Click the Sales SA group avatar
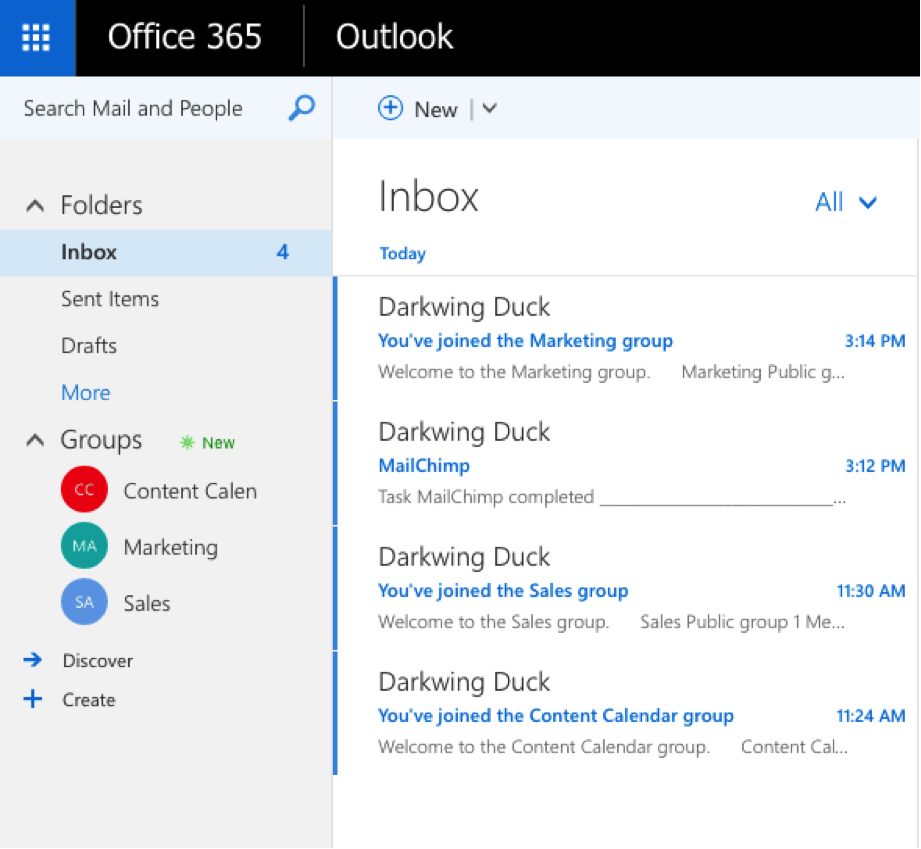 (84, 602)
